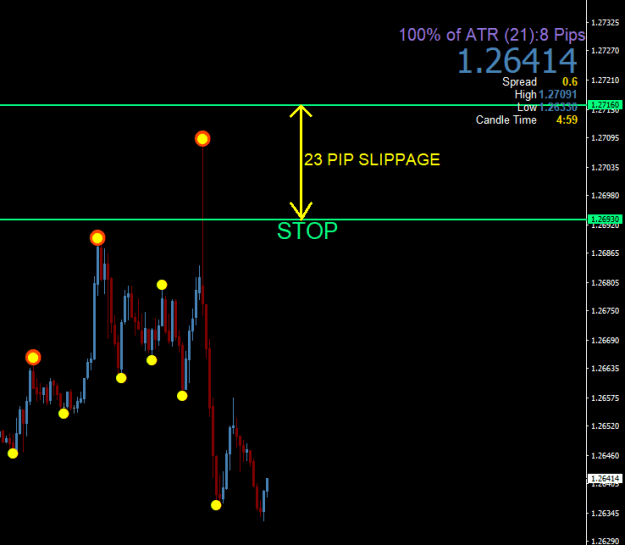Click the Spread label

pos(519,82)
